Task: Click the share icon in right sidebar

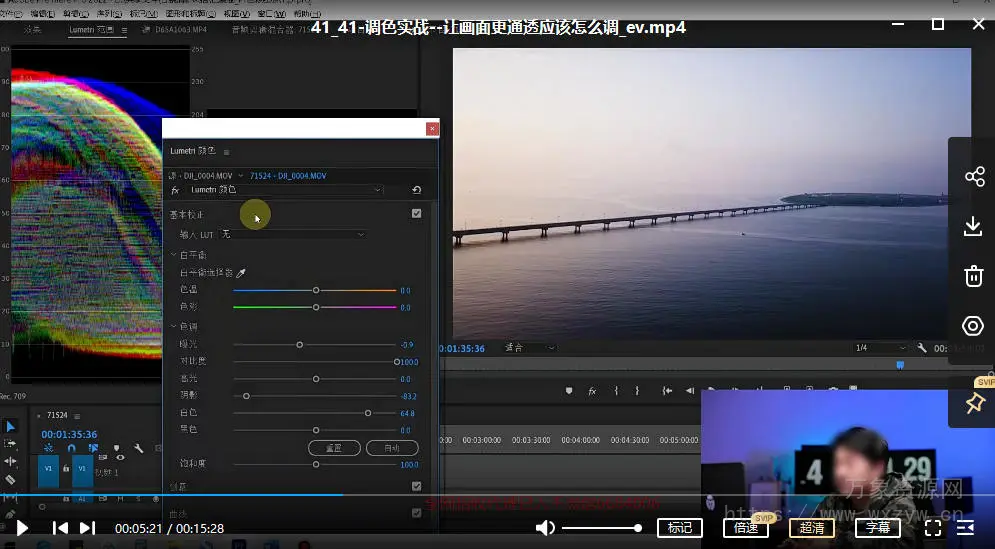Action: (x=974, y=177)
